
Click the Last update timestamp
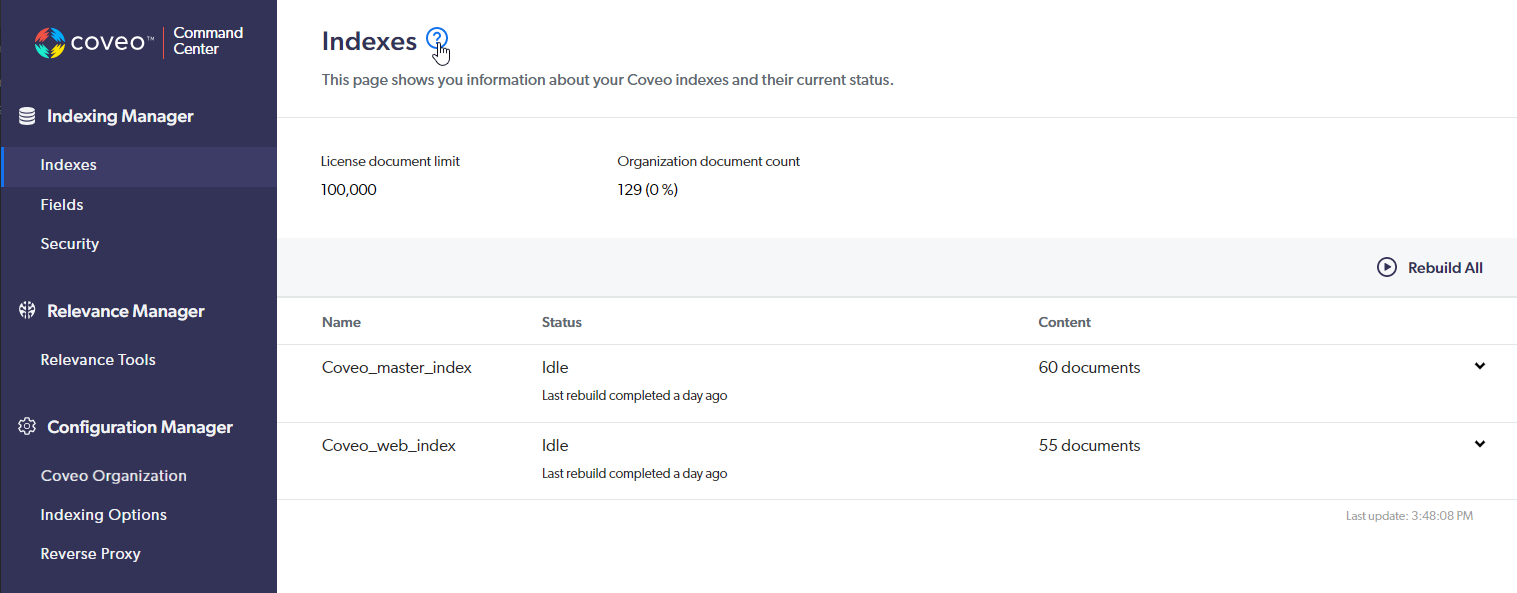[x=1409, y=516]
